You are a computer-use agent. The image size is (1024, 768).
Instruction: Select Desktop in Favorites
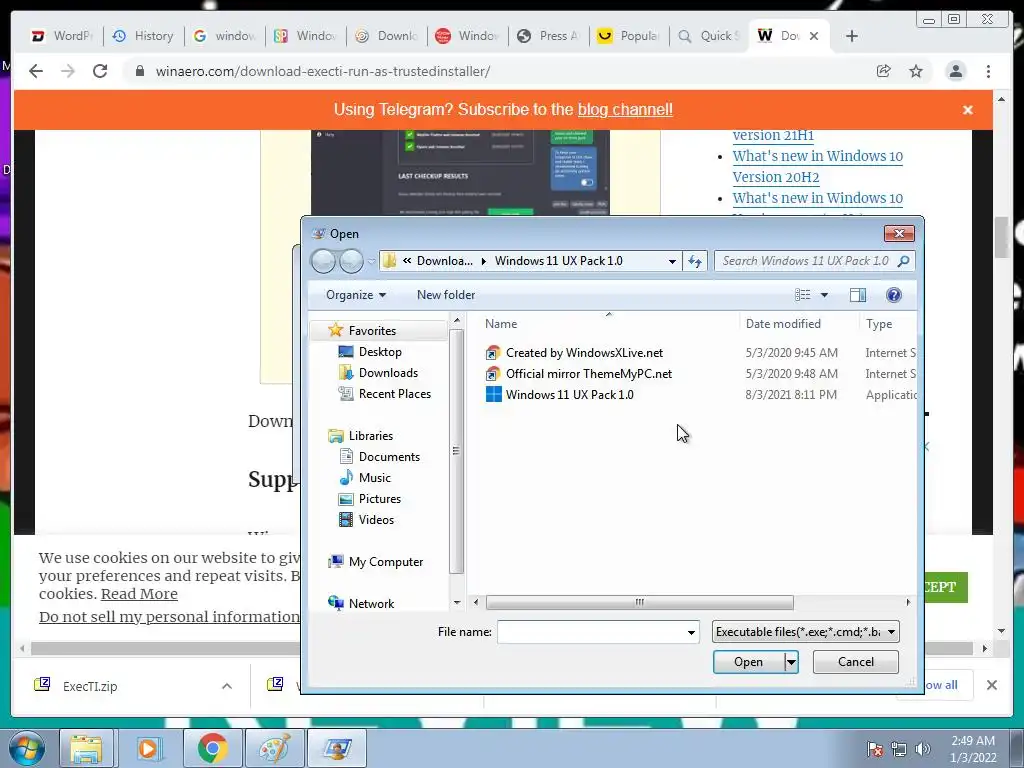point(380,352)
